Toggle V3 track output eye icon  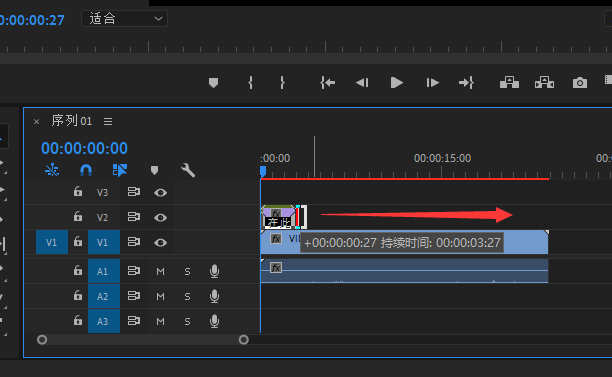tap(160, 192)
